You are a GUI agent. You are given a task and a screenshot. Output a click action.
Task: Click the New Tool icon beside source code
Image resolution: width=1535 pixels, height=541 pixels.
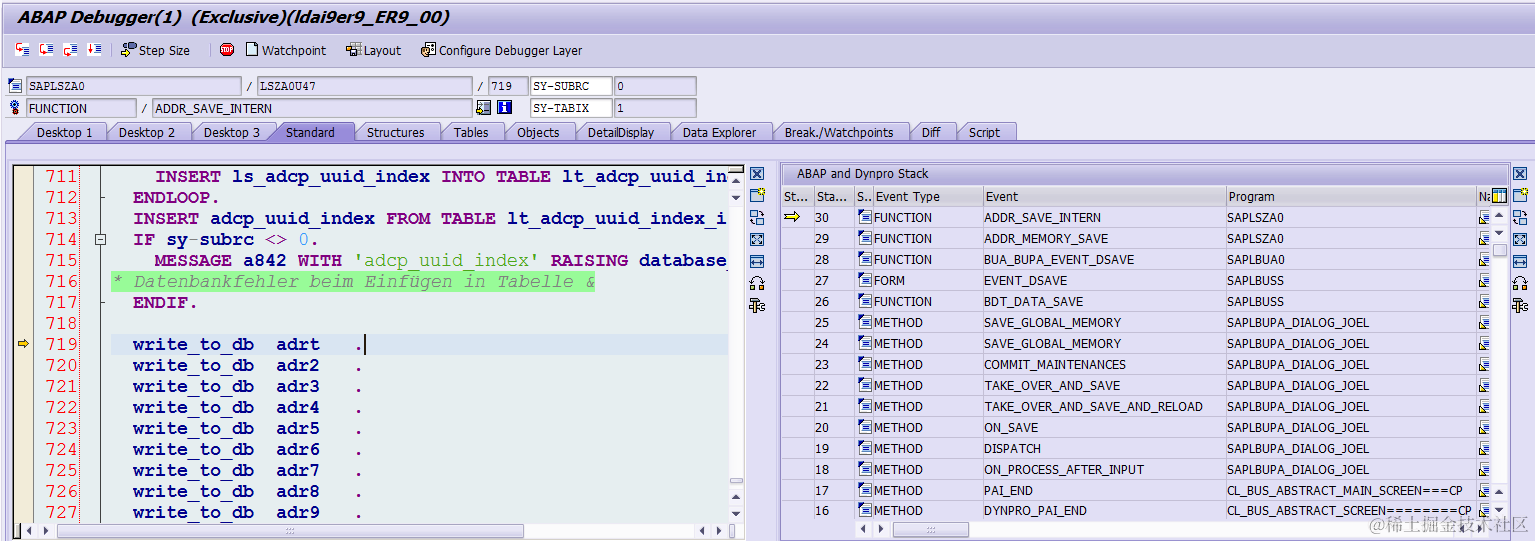[x=757, y=195]
